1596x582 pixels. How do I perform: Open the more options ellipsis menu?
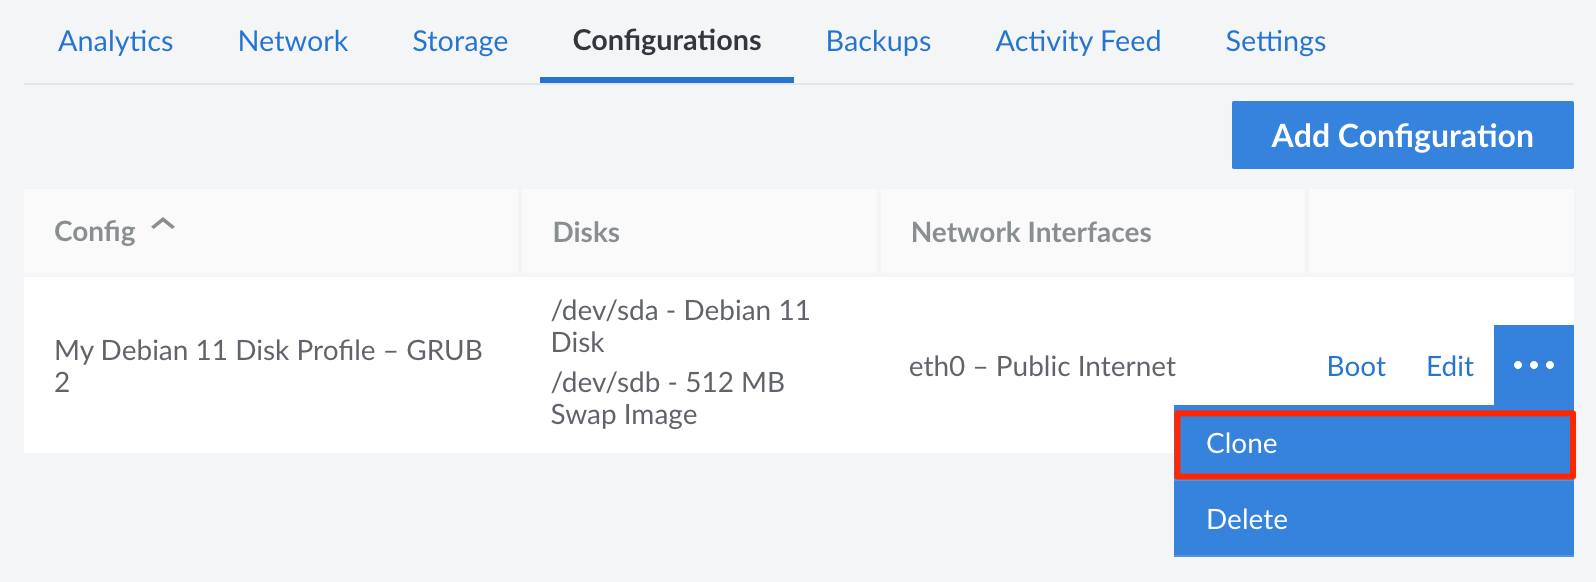point(1532,366)
